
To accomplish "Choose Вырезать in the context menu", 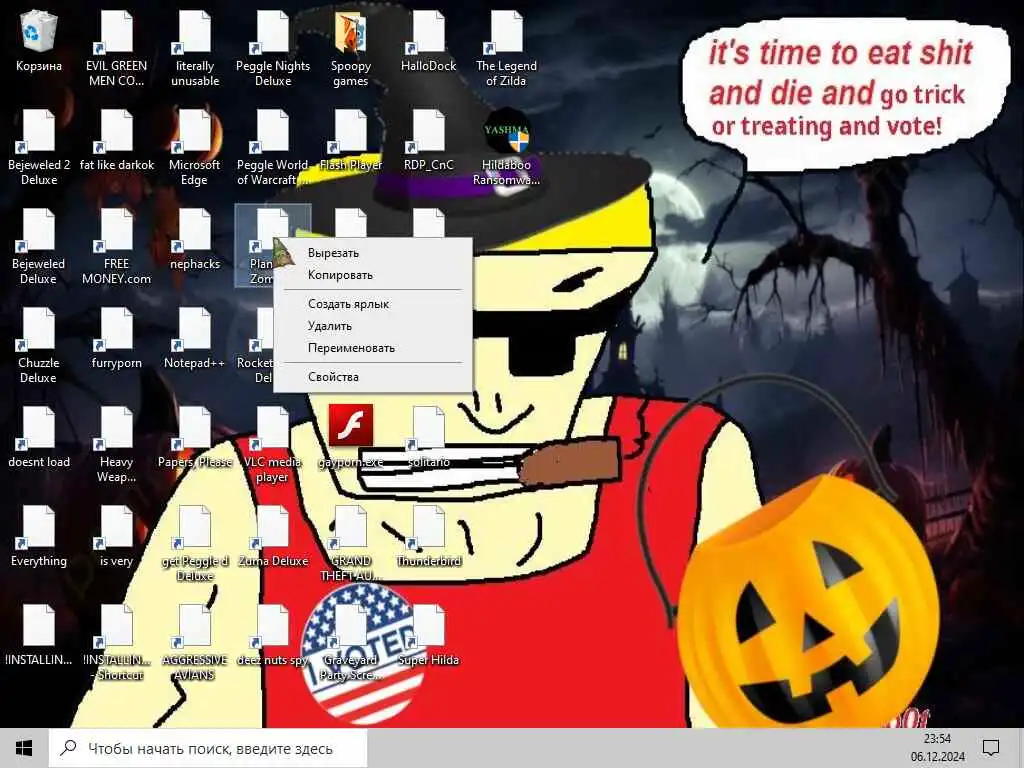I will pyautogui.click(x=373, y=253).
